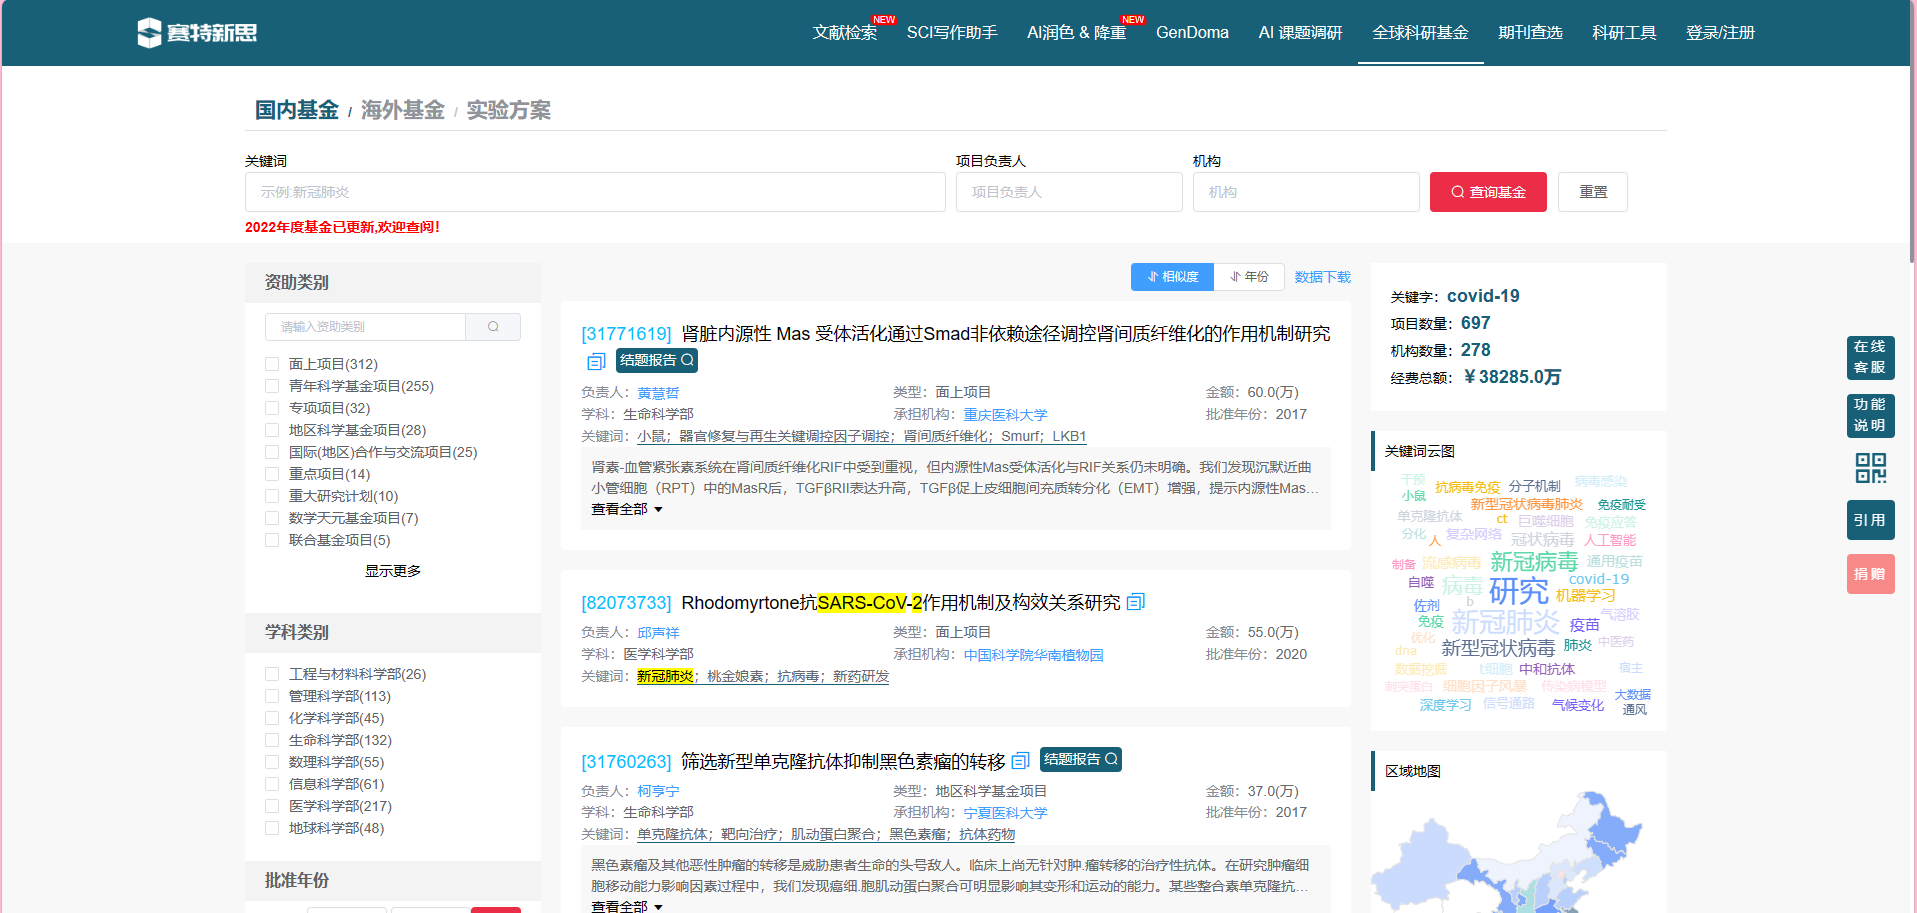
Task: Click the copy icon beside project 31771619 title
Action: click(x=597, y=361)
